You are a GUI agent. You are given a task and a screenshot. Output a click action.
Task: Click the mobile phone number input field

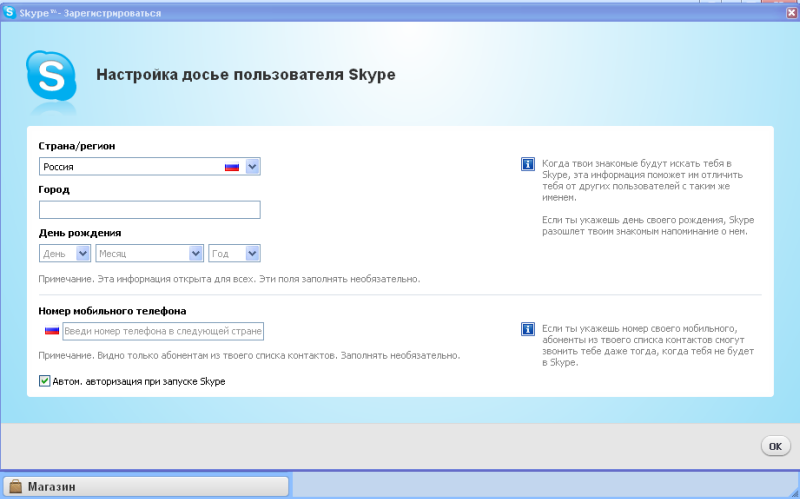163,331
